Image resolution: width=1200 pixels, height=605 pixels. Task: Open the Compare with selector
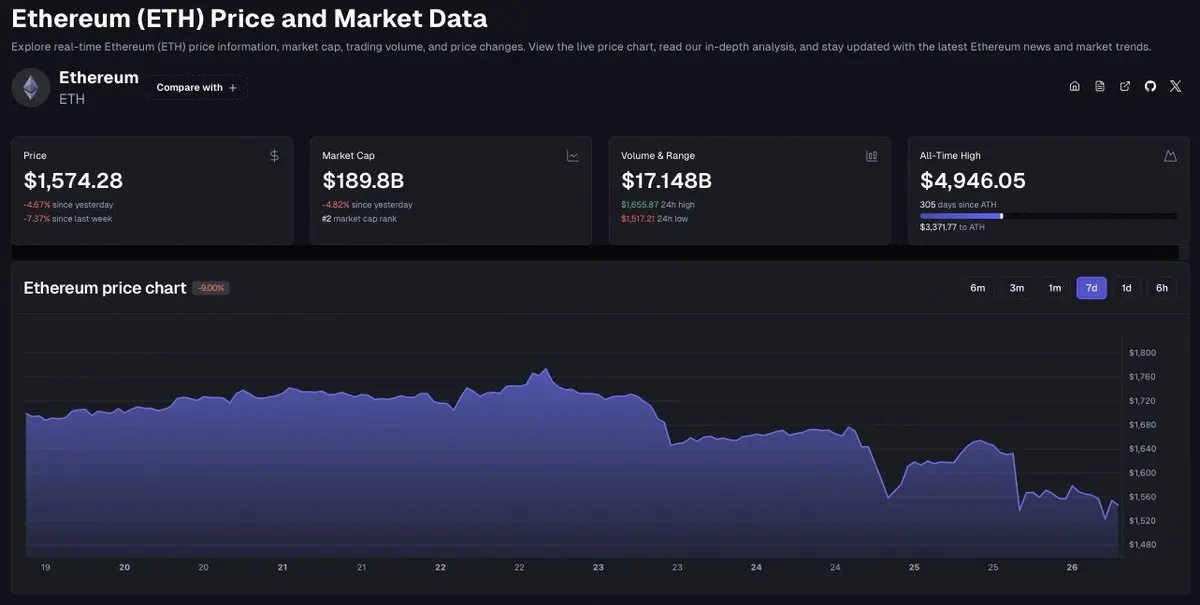click(197, 88)
